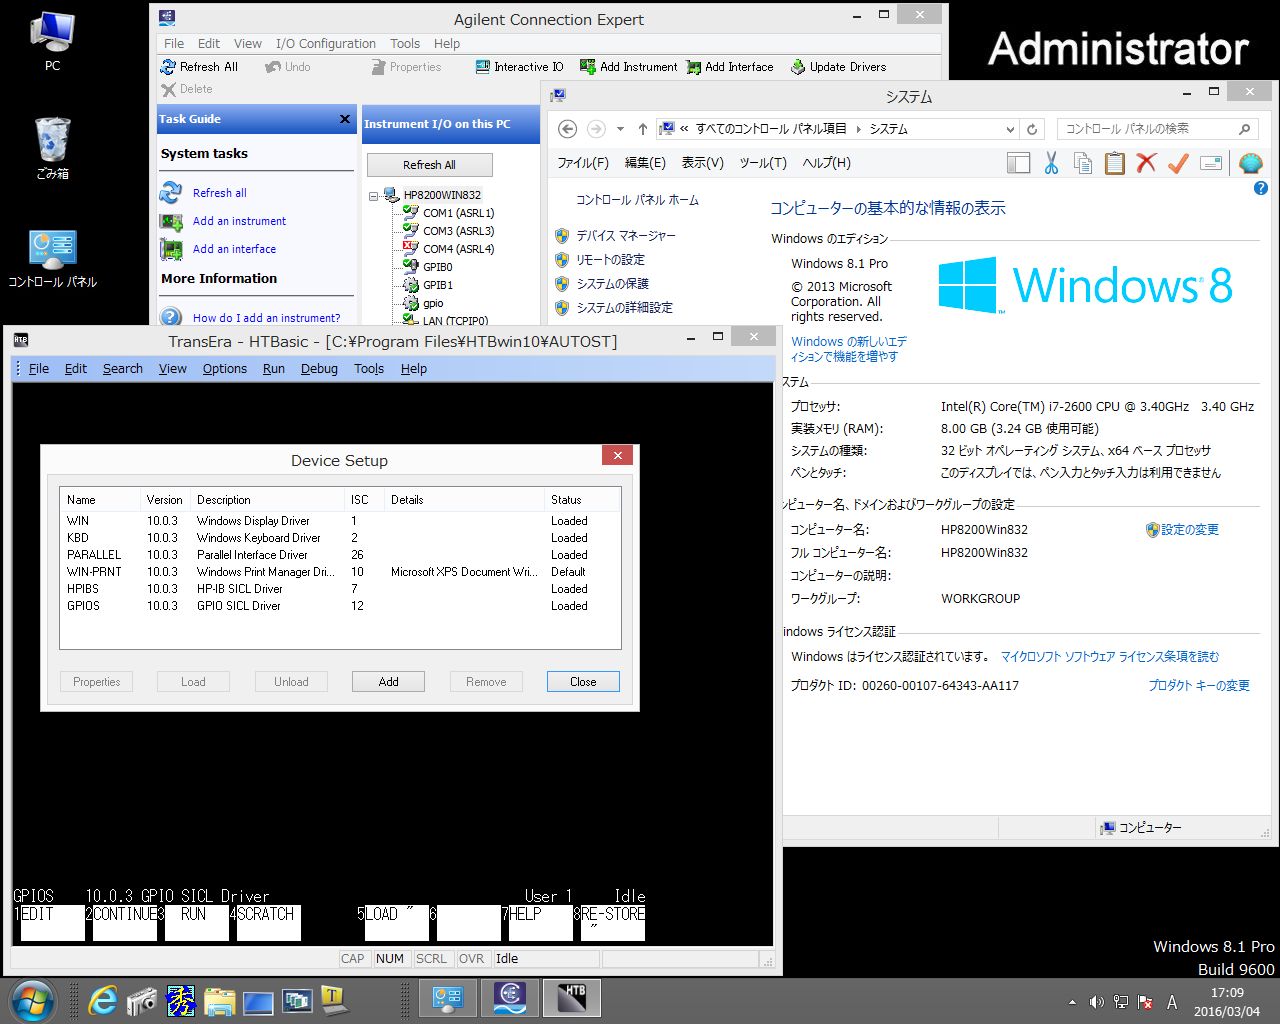Click the properties card icon in the System window toolbar
Viewport: 1280px width, 1024px height.
pos(1211,163)
